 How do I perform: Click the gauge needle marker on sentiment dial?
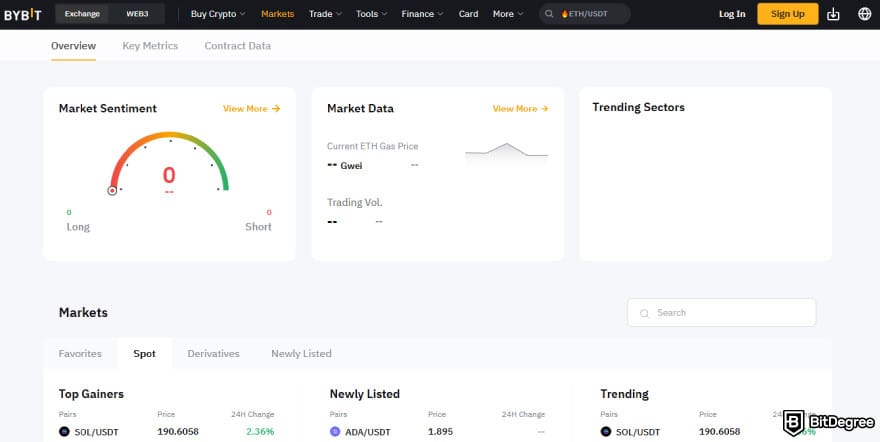point(112,191)
